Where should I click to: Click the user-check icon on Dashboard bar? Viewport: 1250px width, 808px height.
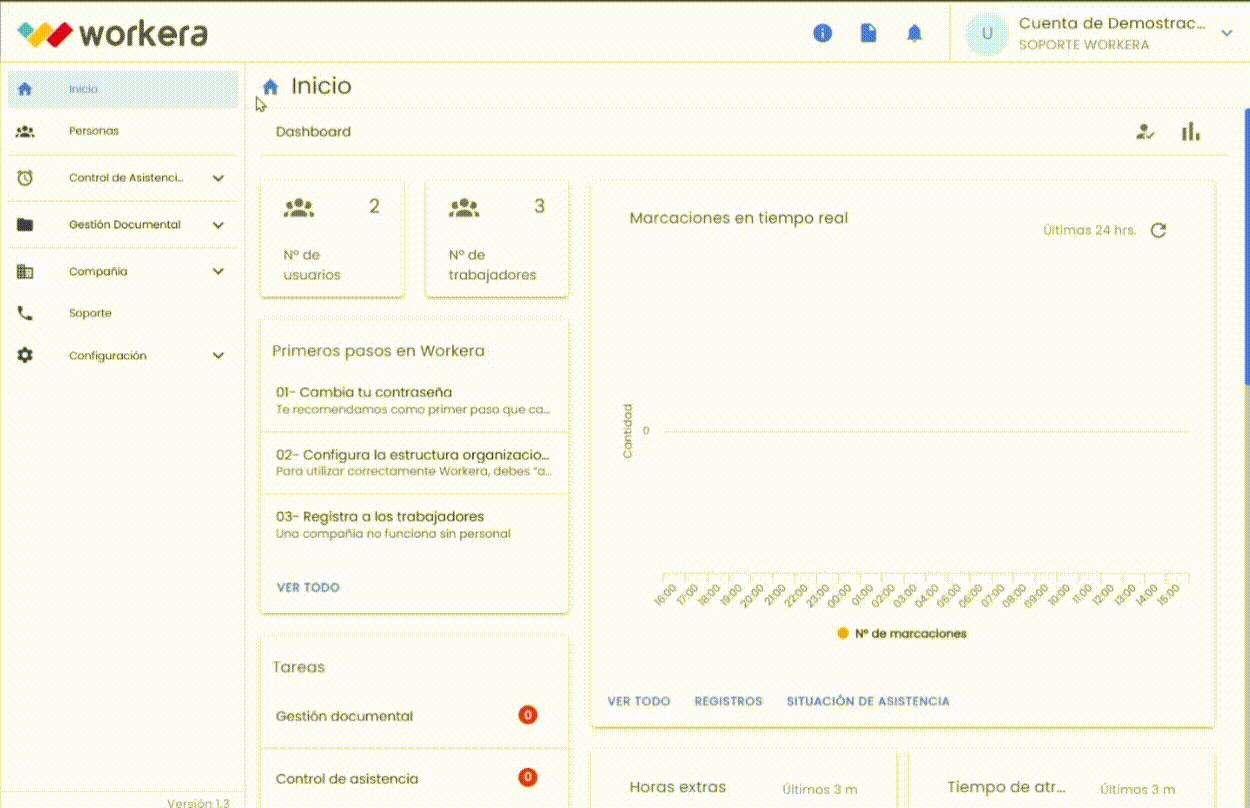pyautogui.click(x=1146, y=132)
